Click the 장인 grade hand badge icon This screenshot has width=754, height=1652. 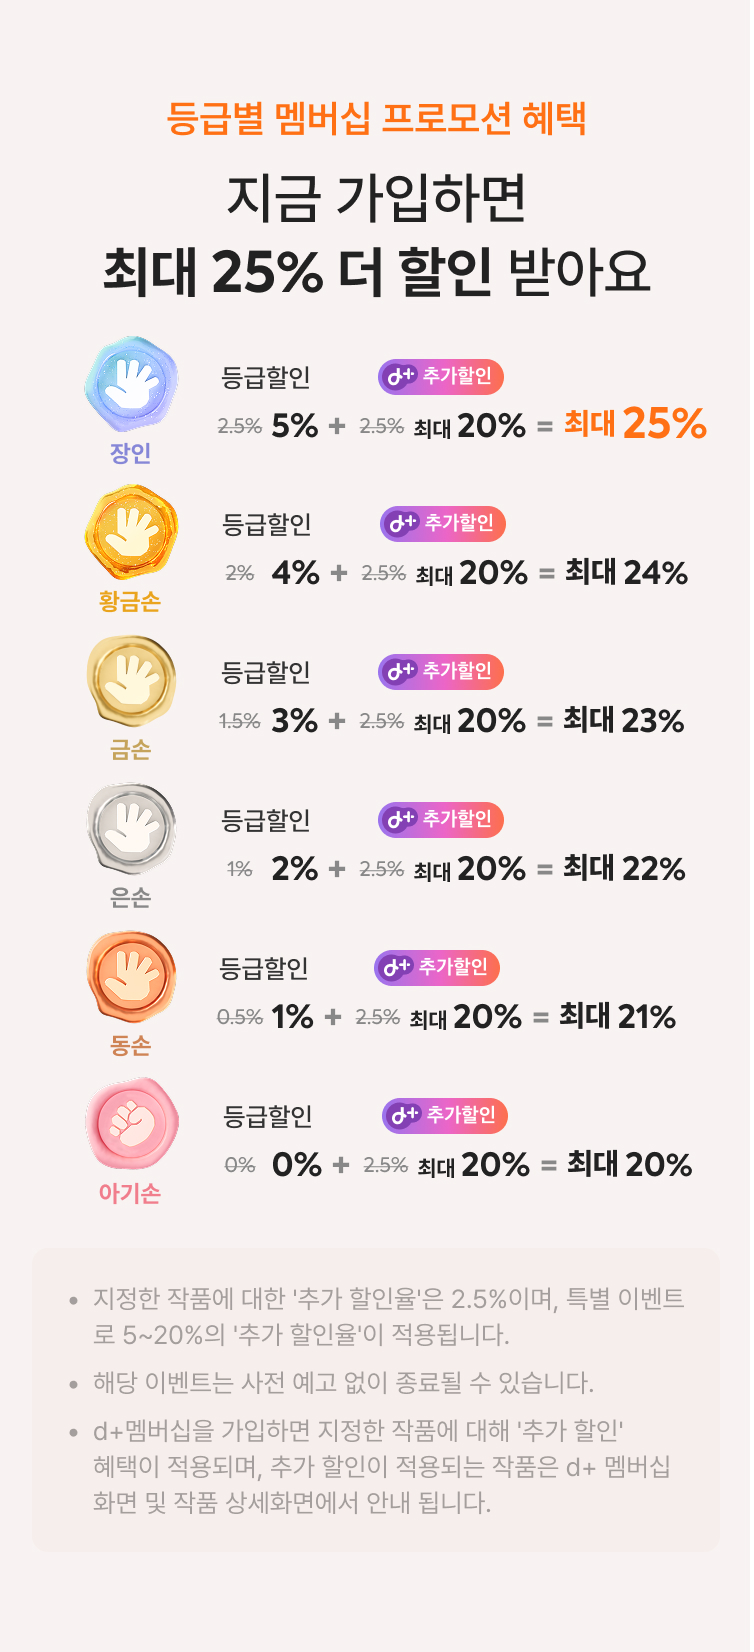click(131, 385)
